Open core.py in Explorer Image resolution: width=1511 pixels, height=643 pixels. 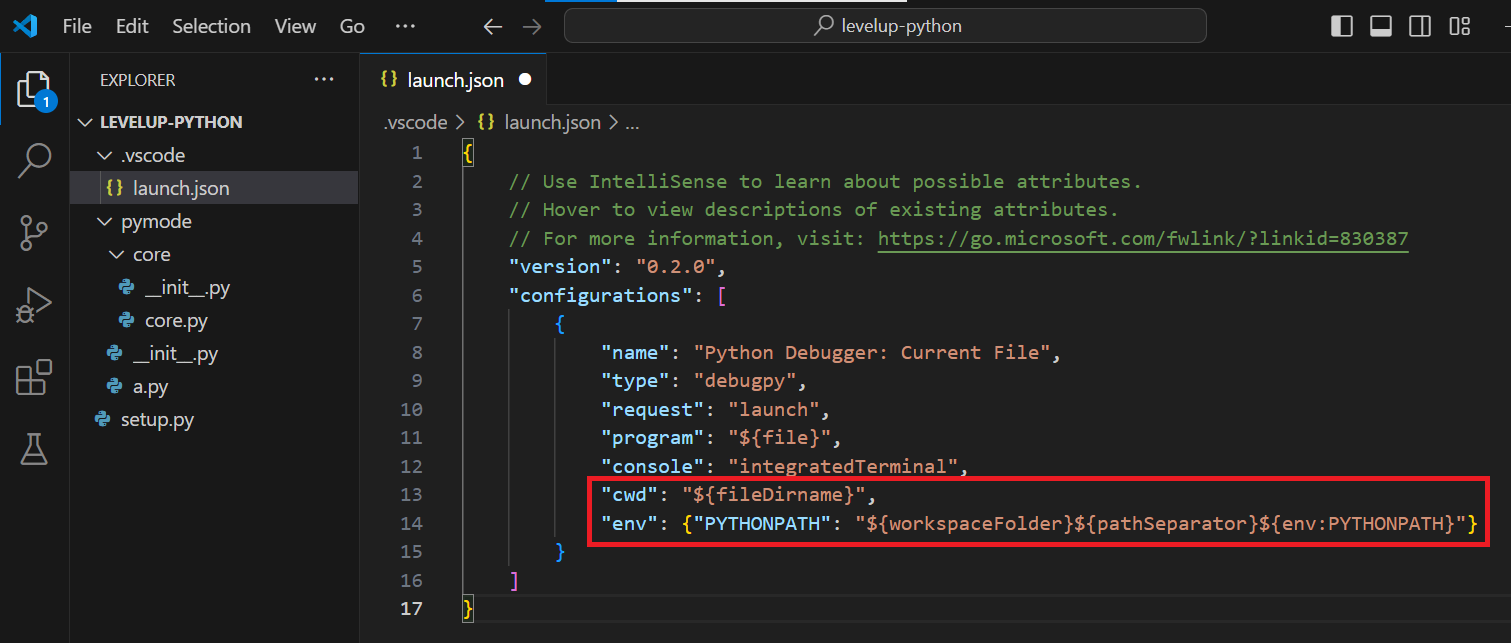coord(213,321)
